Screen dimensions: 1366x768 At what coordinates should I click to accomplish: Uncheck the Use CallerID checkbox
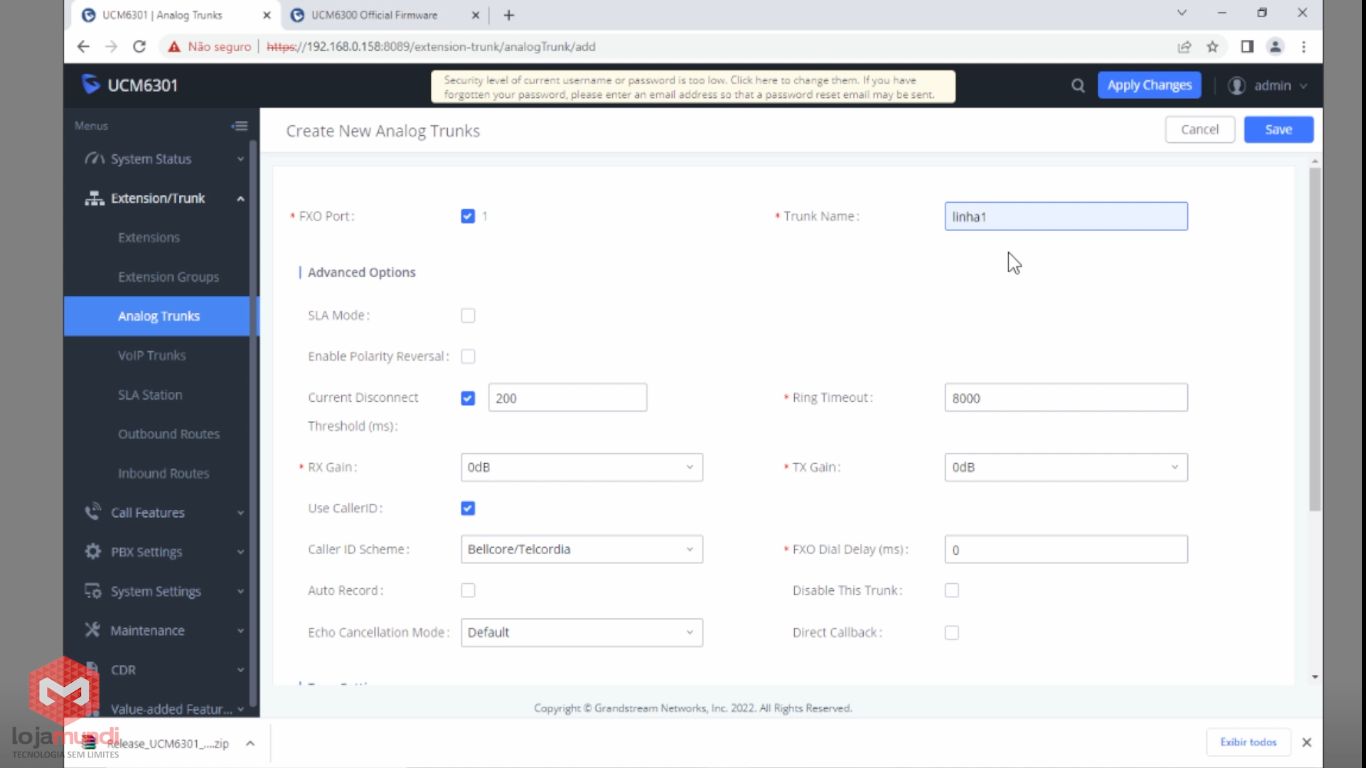[468, 509]
